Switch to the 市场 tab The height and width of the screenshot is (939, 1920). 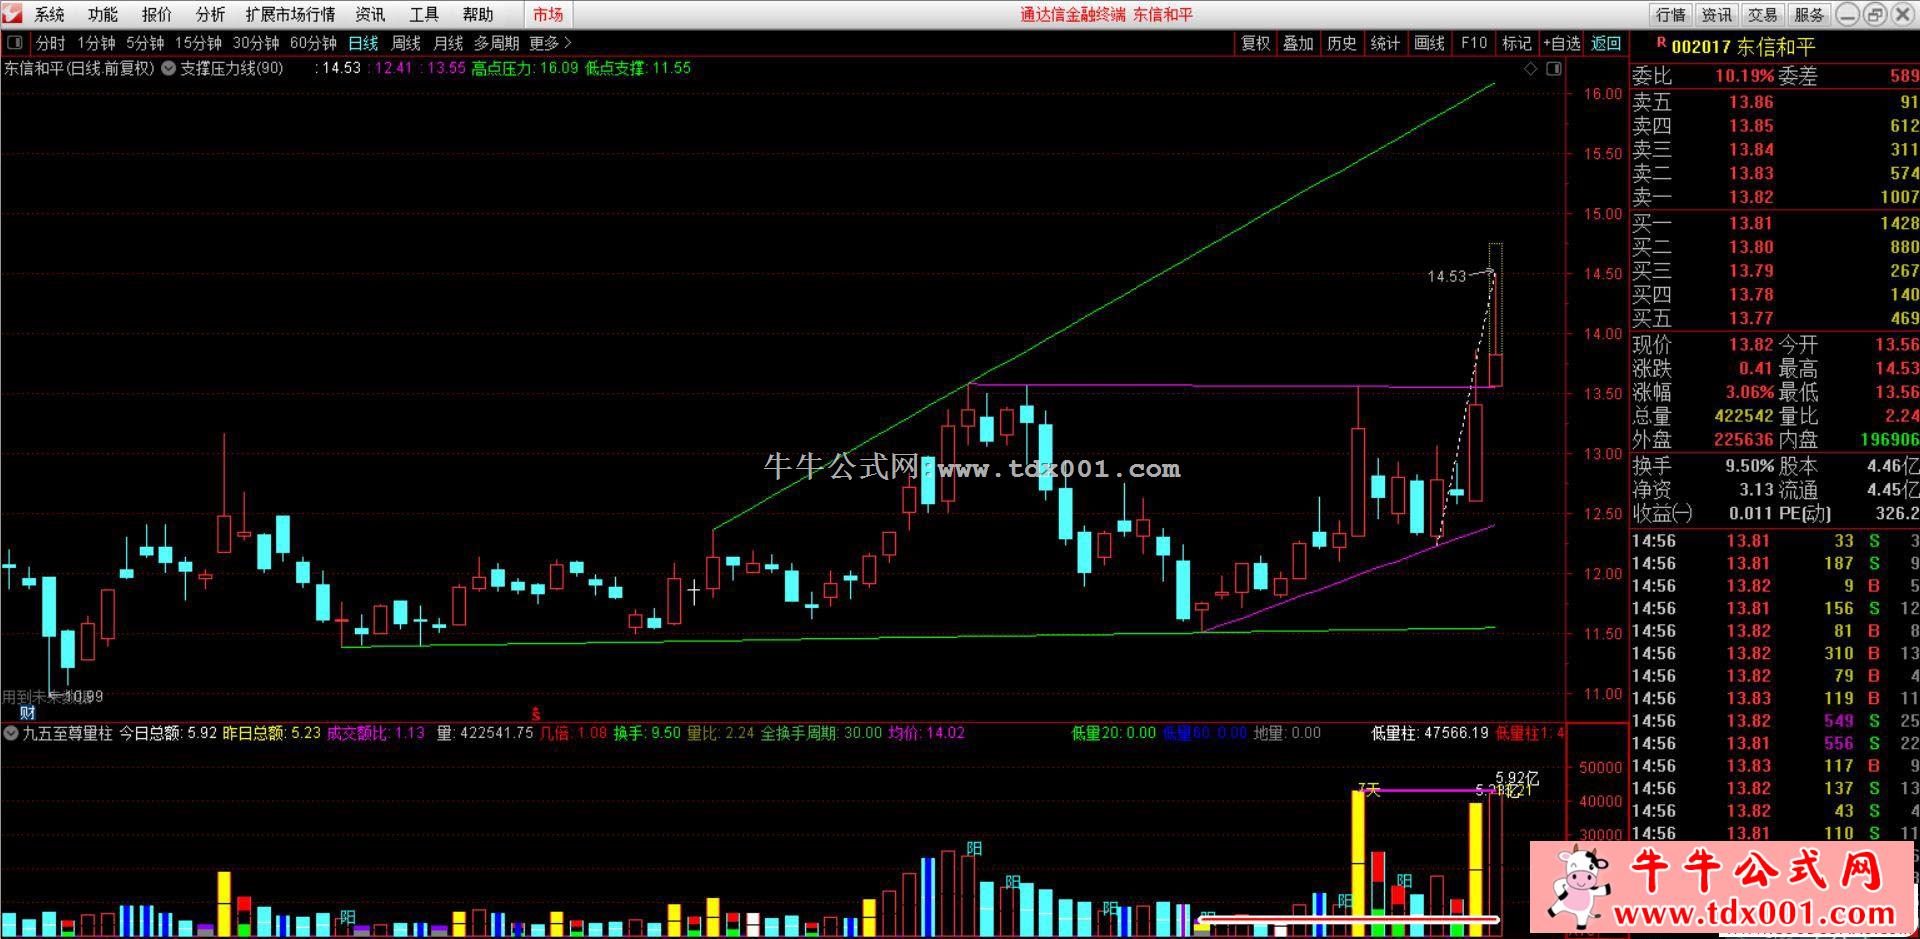tap(548, 14)
